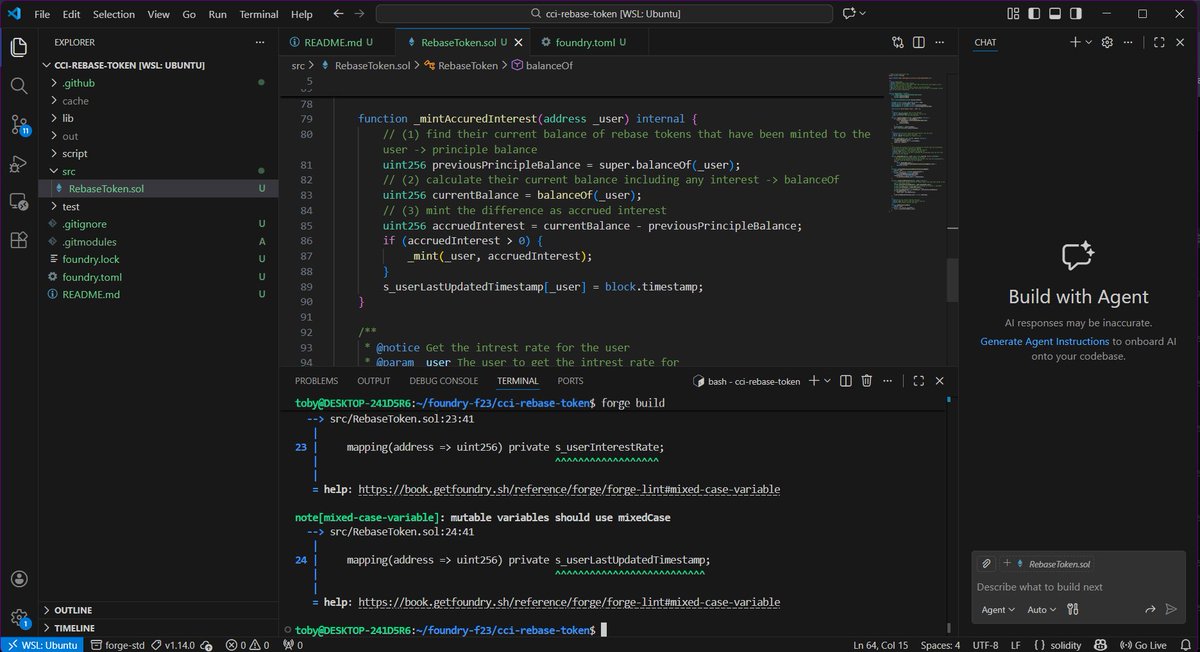Open Accounts menu in activity bar
1200x652 pixels.
19,579
